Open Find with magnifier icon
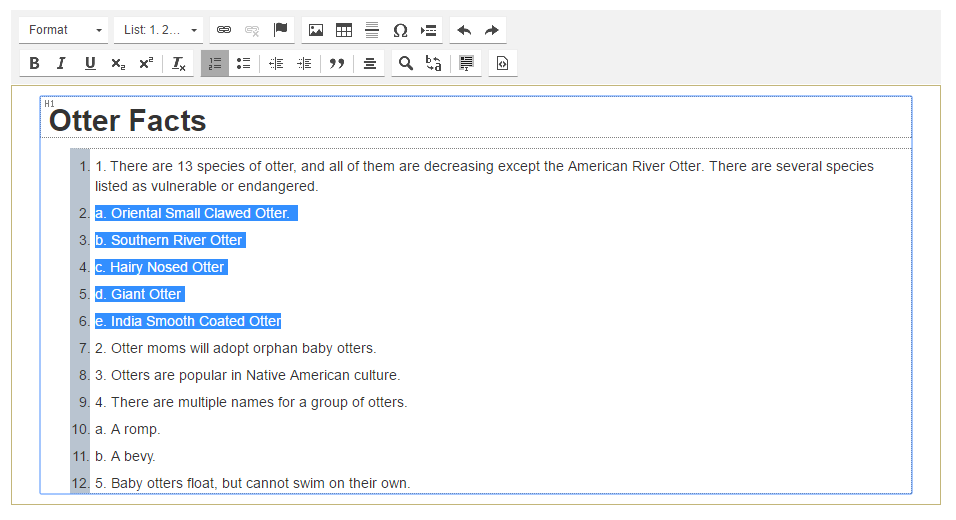 click(x=405, y=63)
